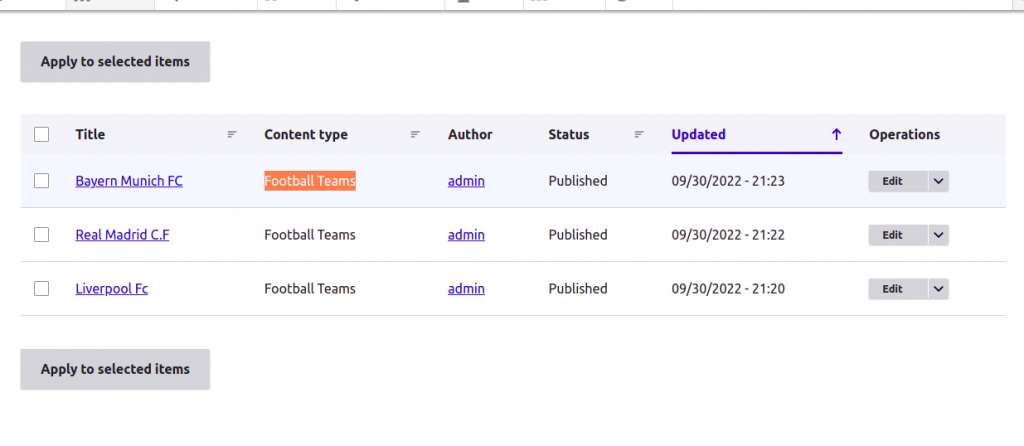Image resolution: width=1024 pixels, height=446 pixels.
Task: Click bottom Apply to selected items button
Action: coord(115,369)
